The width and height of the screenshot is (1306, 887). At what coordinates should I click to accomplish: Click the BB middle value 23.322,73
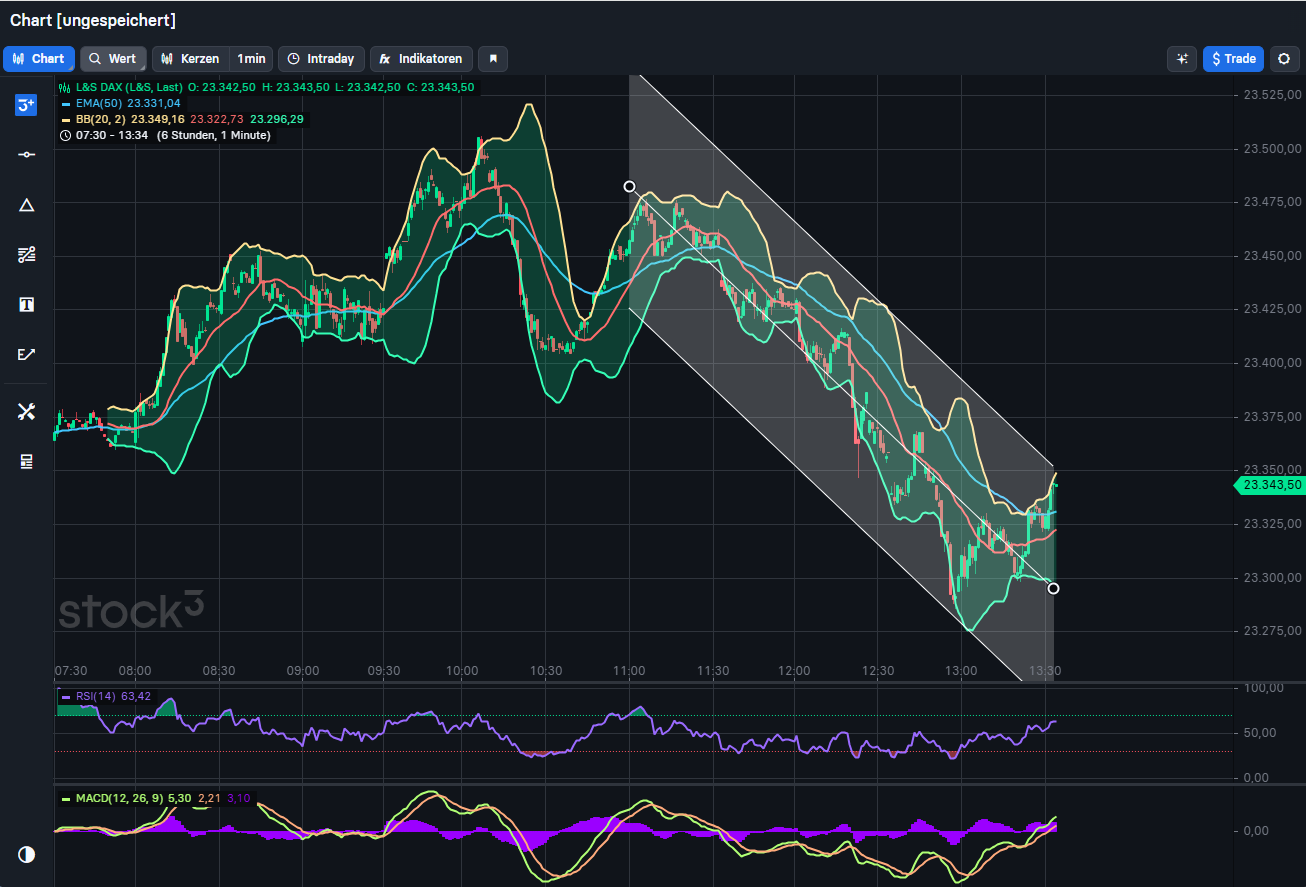coord(218,119)
